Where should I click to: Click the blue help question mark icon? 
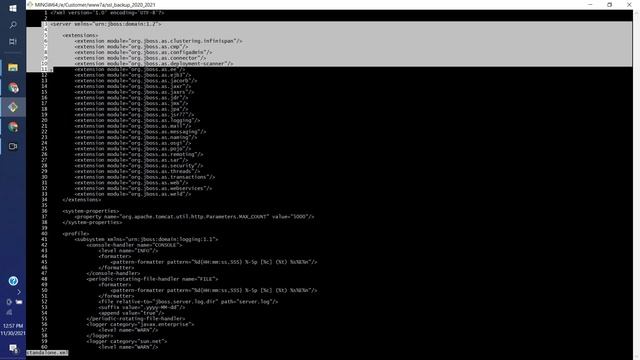tap(13, 281)
